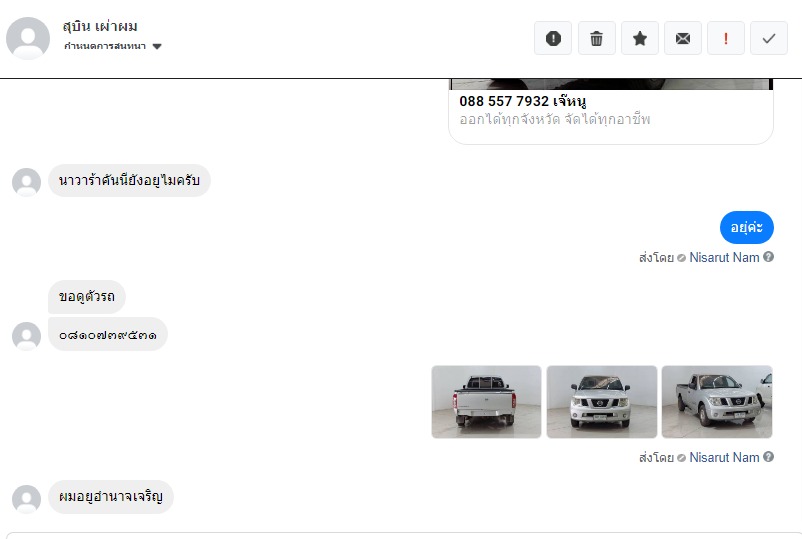The width and height of the screenshot is (802, 539).
Task: Click avatar beside นาวาร่า message
Action: coord(27,182)
